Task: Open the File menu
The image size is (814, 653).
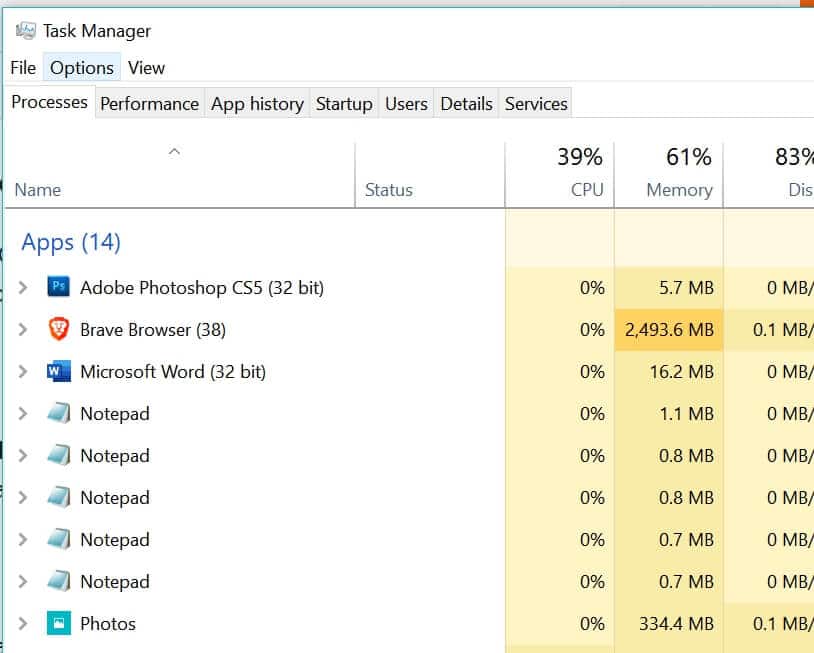Action: (x=23, y=68)
